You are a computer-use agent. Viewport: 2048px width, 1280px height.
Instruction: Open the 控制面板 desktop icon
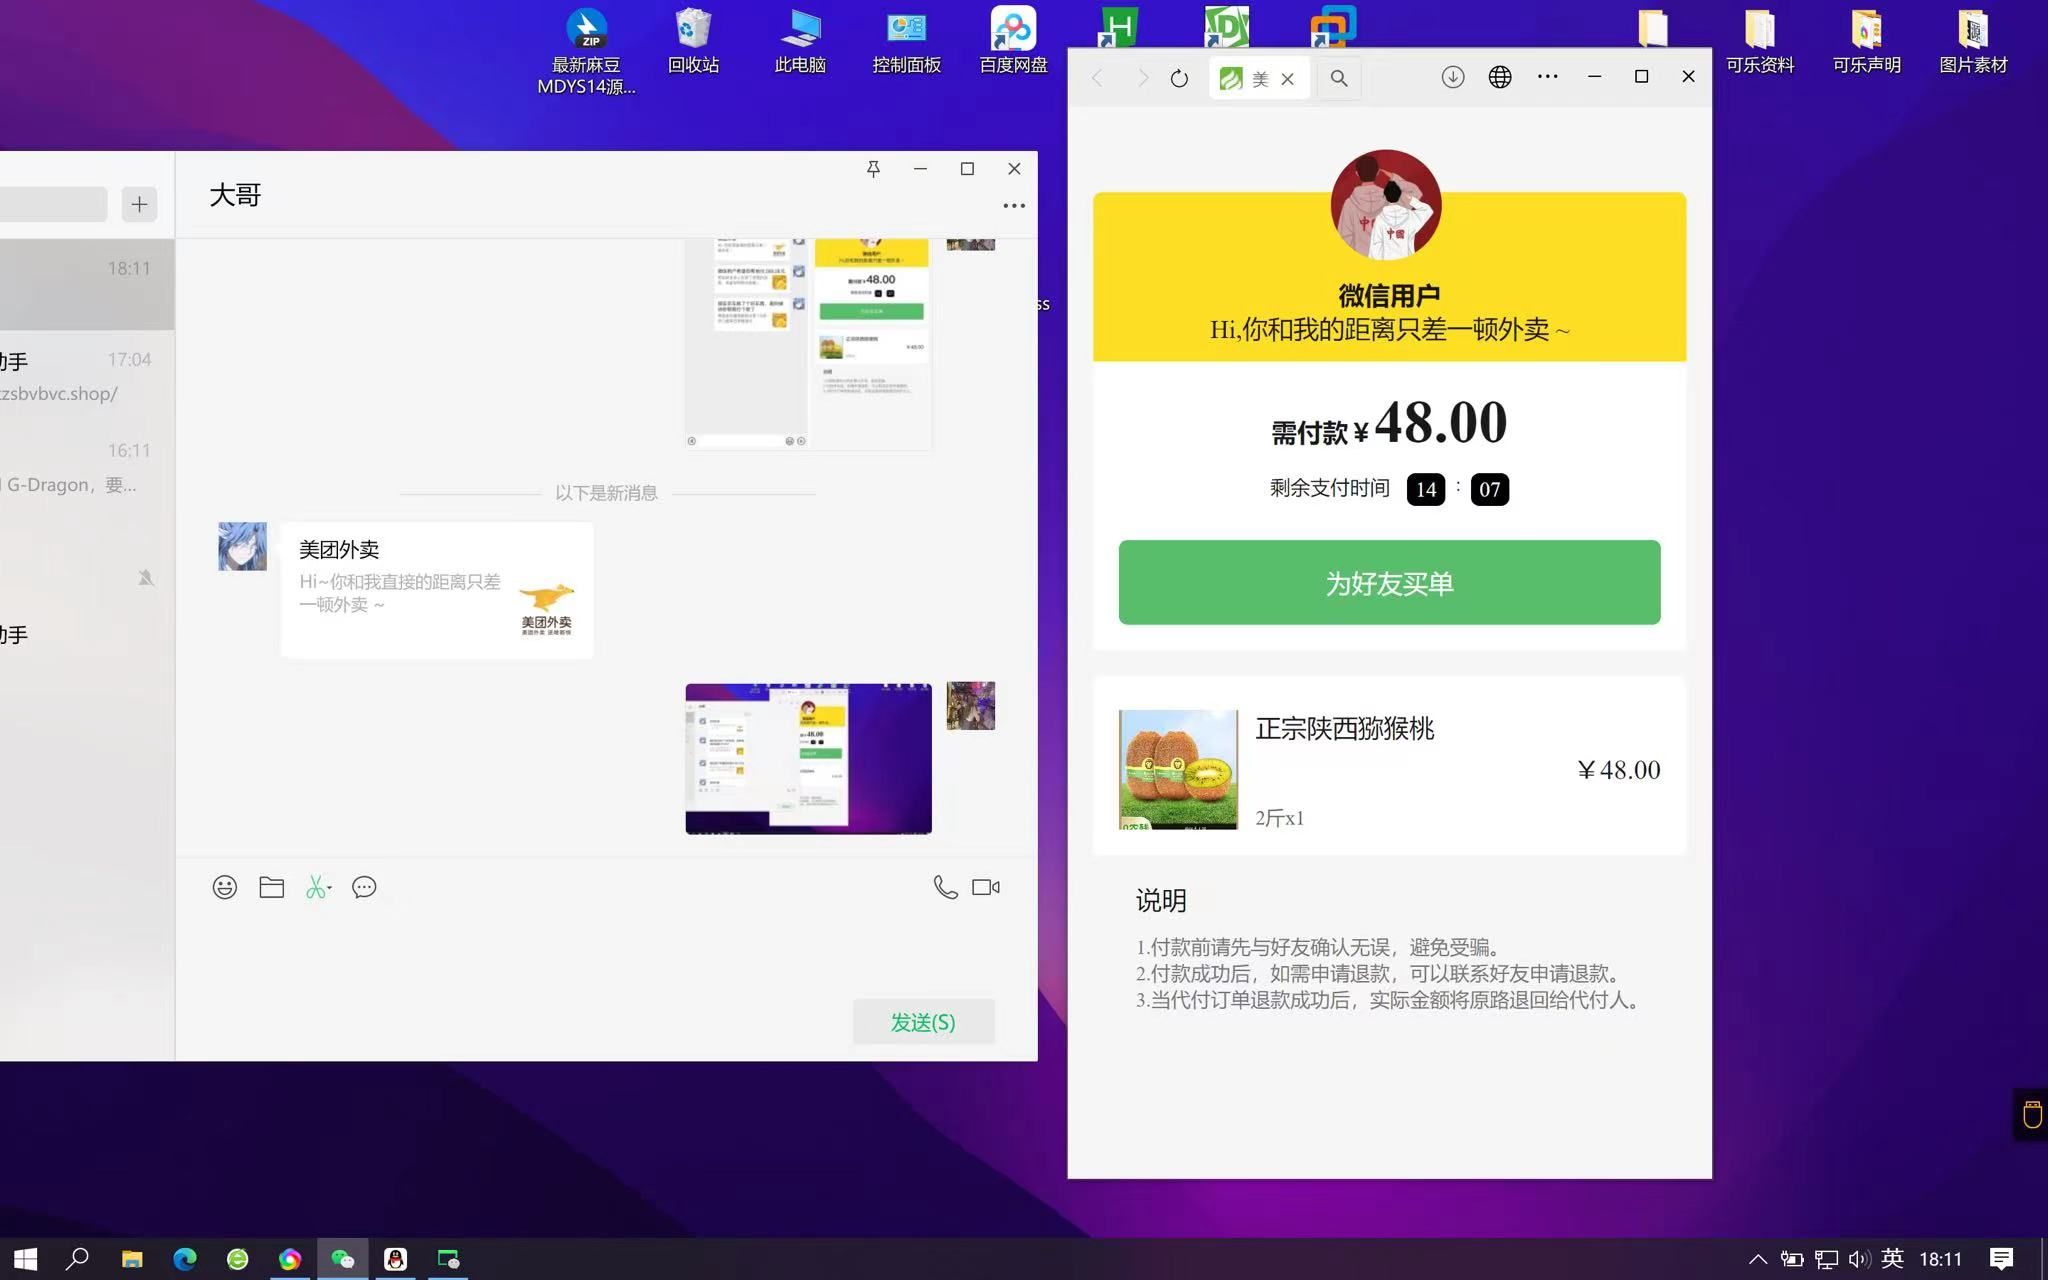tap(907, 40)
